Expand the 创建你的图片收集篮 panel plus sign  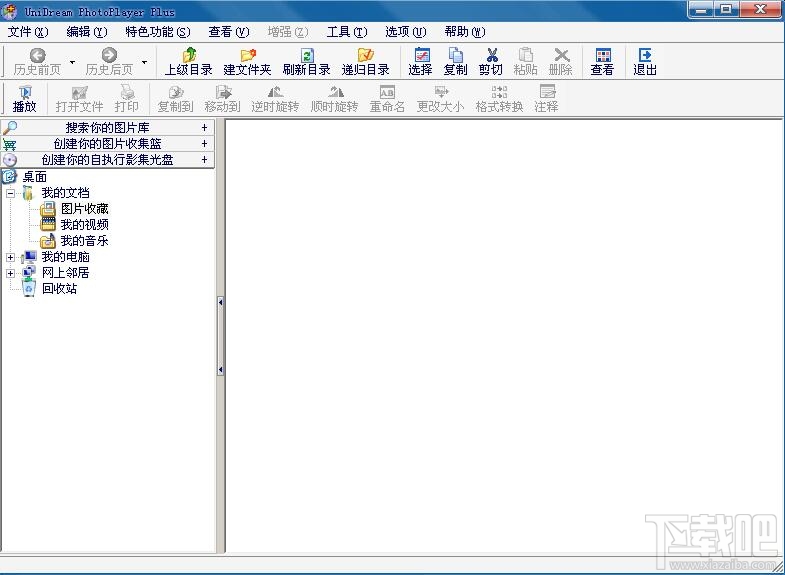click(204, 144)
